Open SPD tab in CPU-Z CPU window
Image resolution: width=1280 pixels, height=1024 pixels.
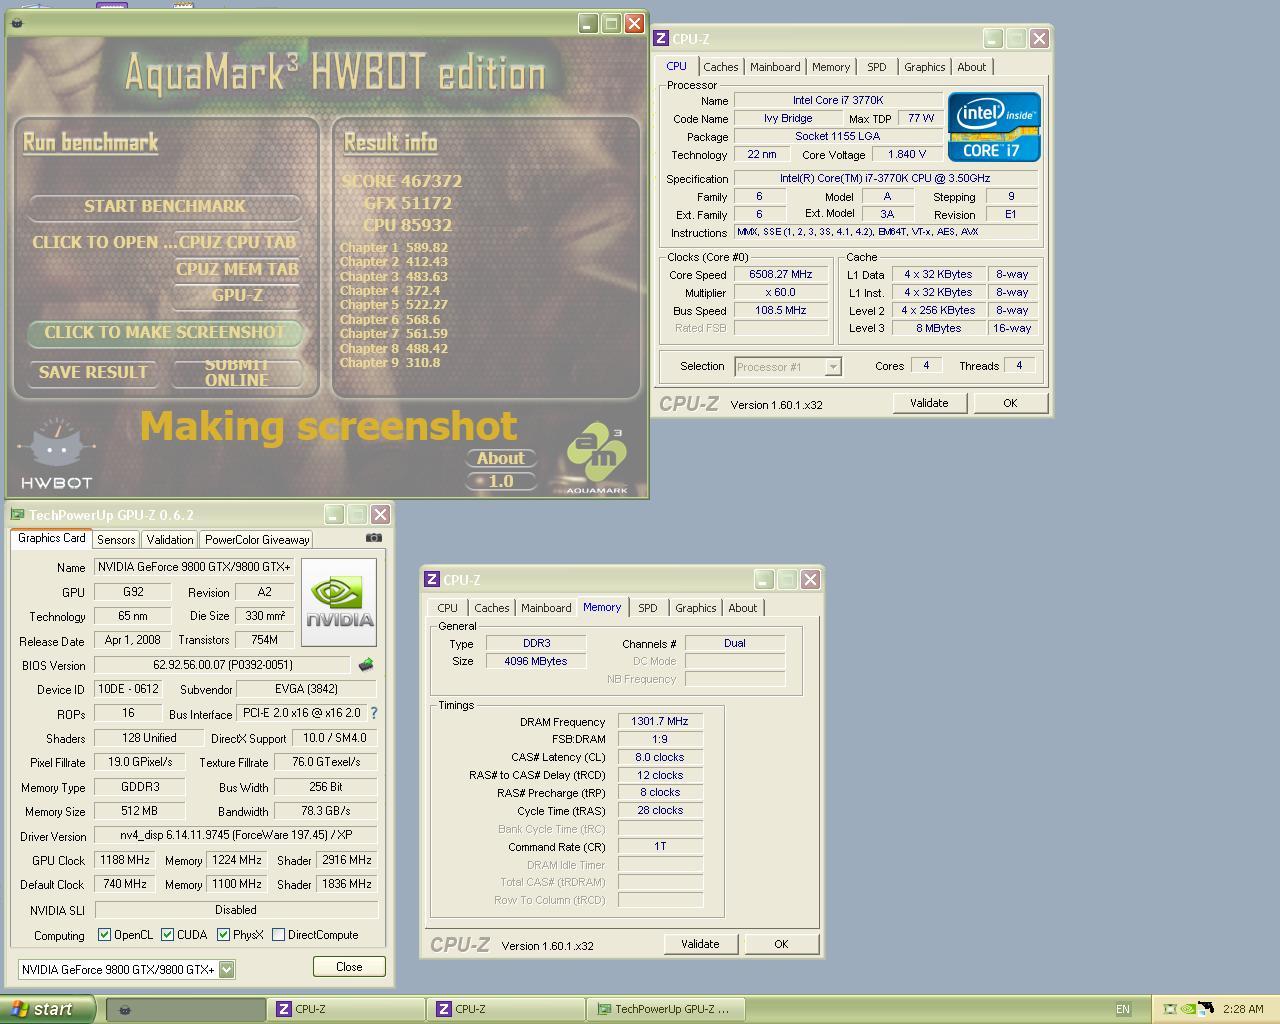877,67
